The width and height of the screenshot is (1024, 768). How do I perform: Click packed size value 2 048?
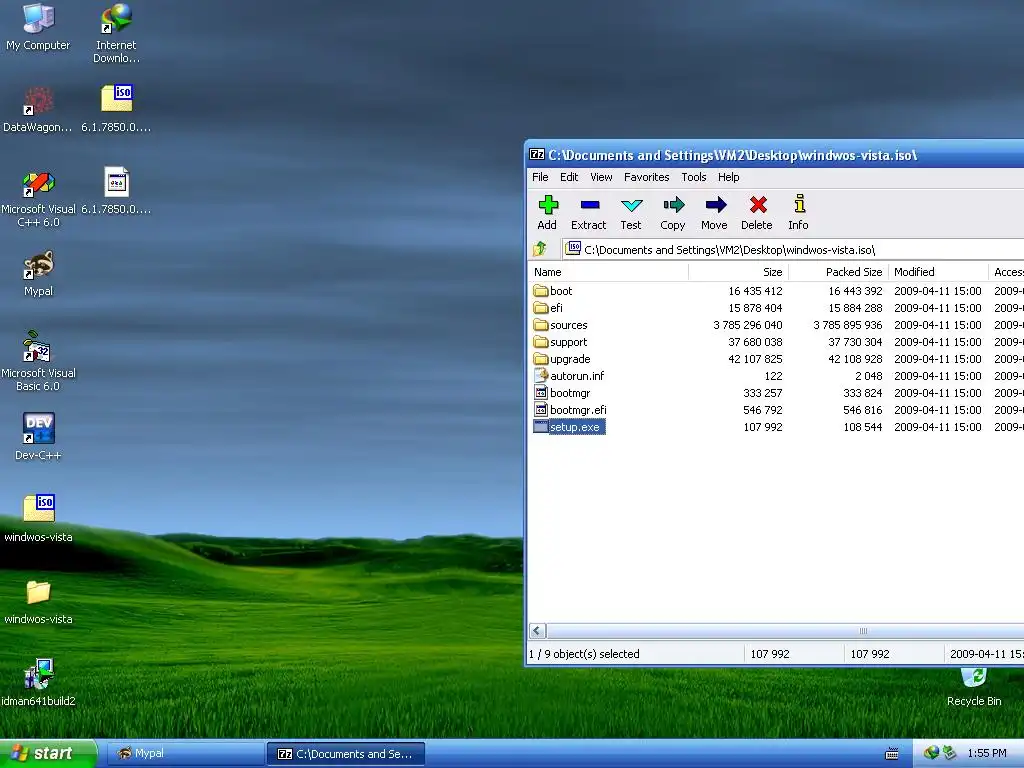[869, 376]
